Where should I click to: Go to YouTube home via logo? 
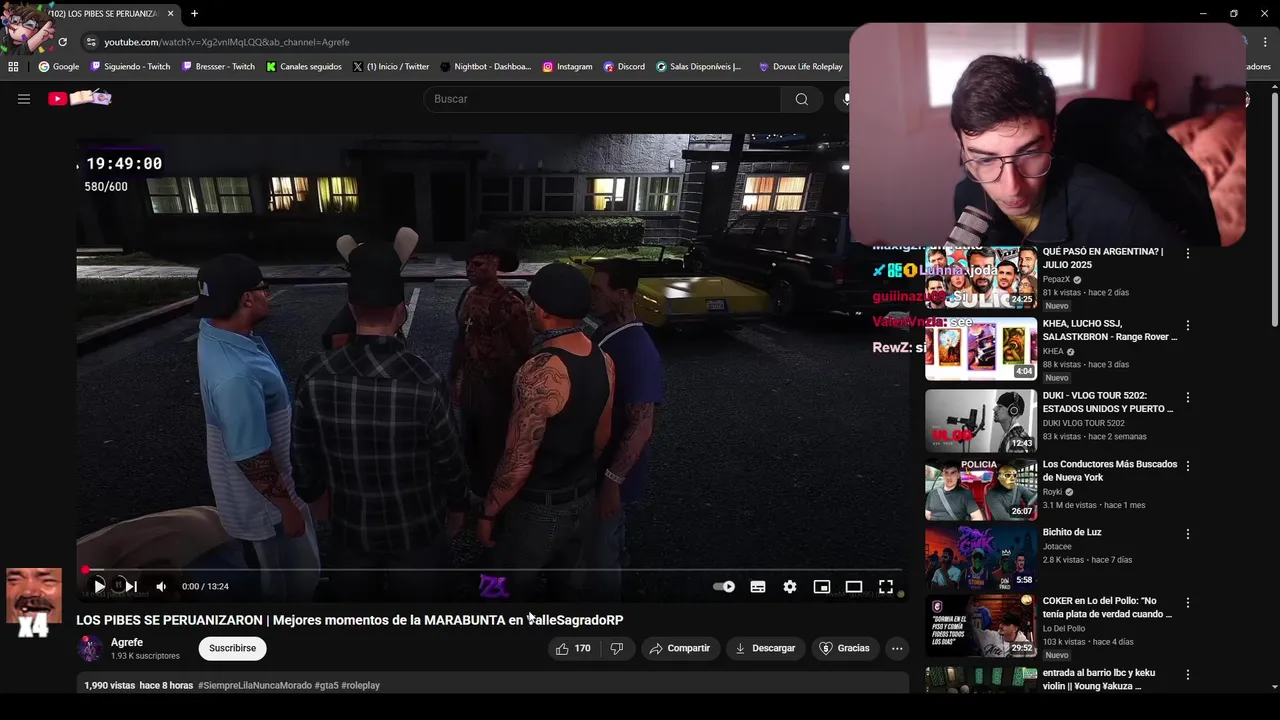coord(80,98)
